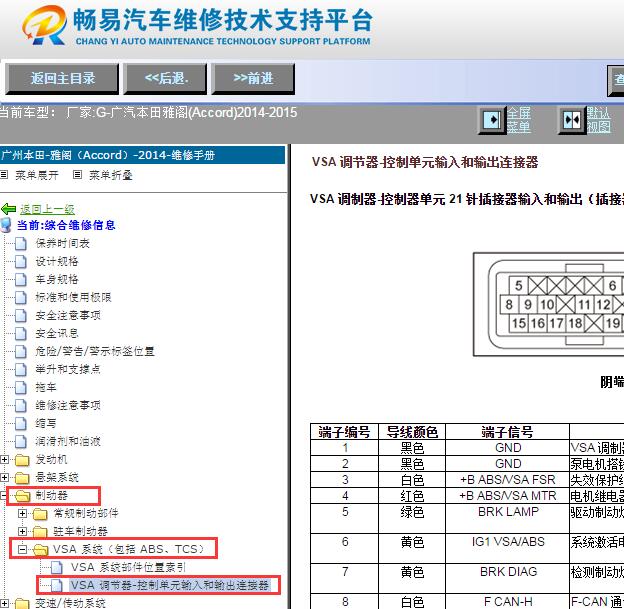Viewport: 624px width, 609px height.
Task: Click the <<后退 button
Action: [x=165, y=78]
